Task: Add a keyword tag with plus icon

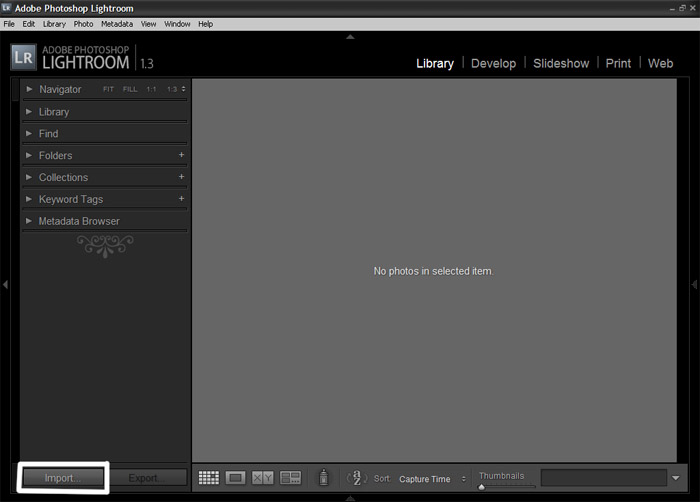Action: 181,199
